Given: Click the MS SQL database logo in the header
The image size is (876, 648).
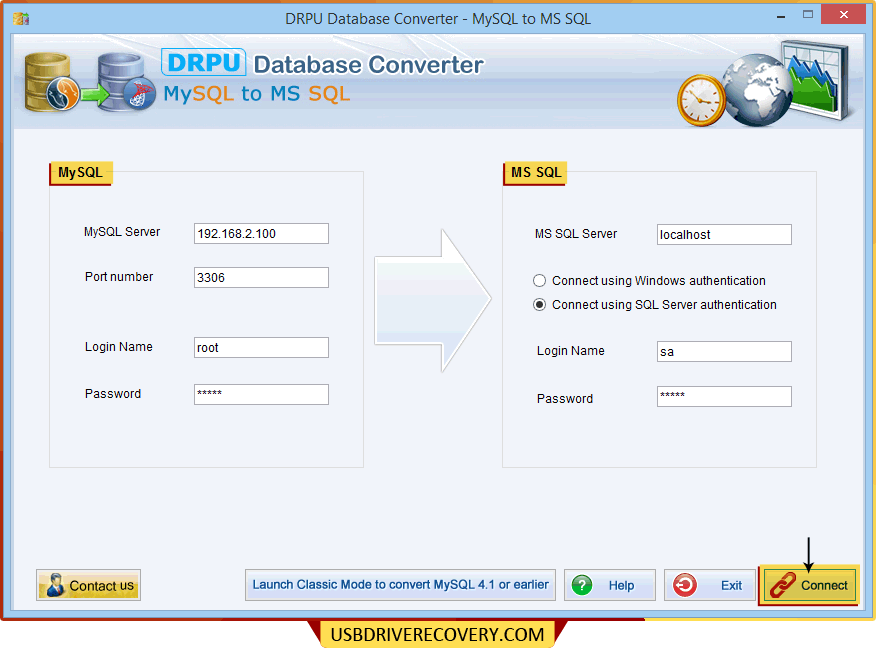Looking at the screenshot, I should pyautogui.click(x=126, y=82).
